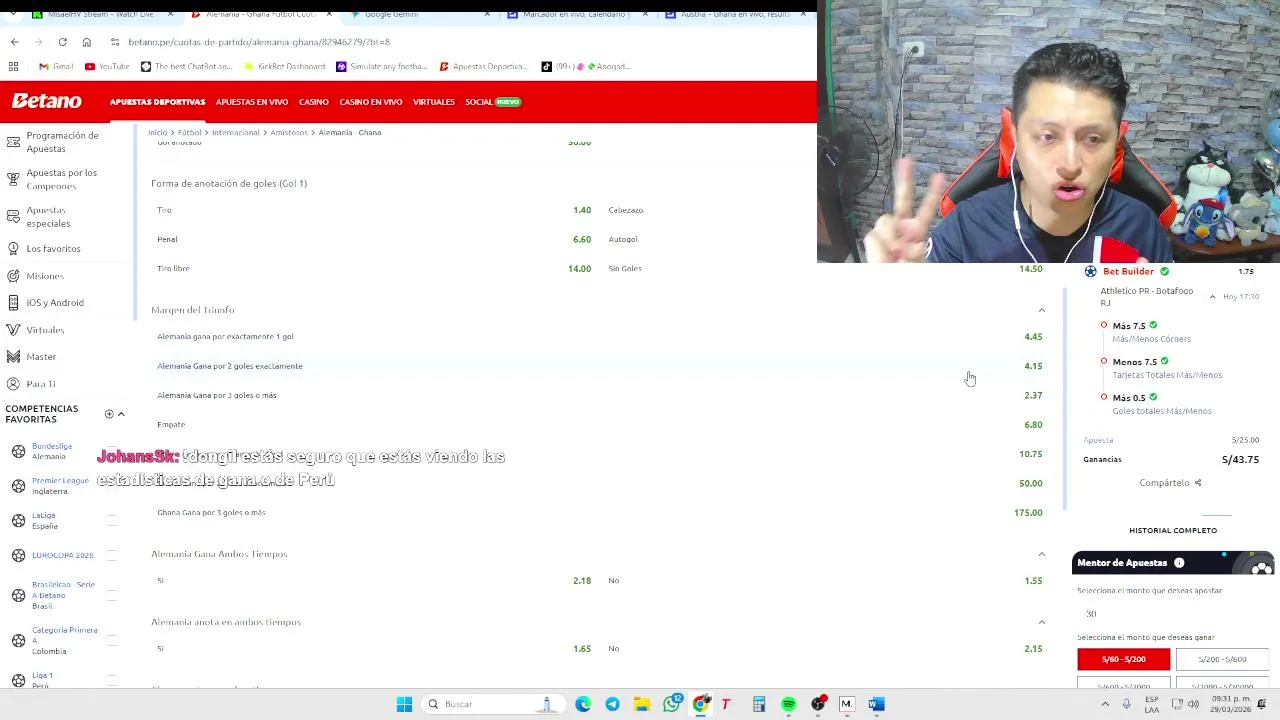Add a favorite competition with plus icon
This screenshot has width=1280, height=720.
pos(109,414)
